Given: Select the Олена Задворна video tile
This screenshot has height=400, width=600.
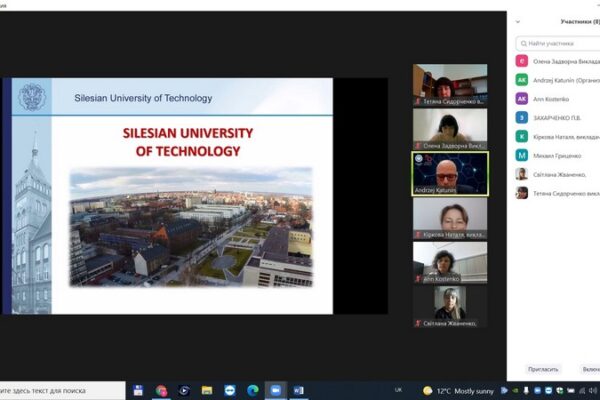Looking at the screenshot, I should (450, 129).
